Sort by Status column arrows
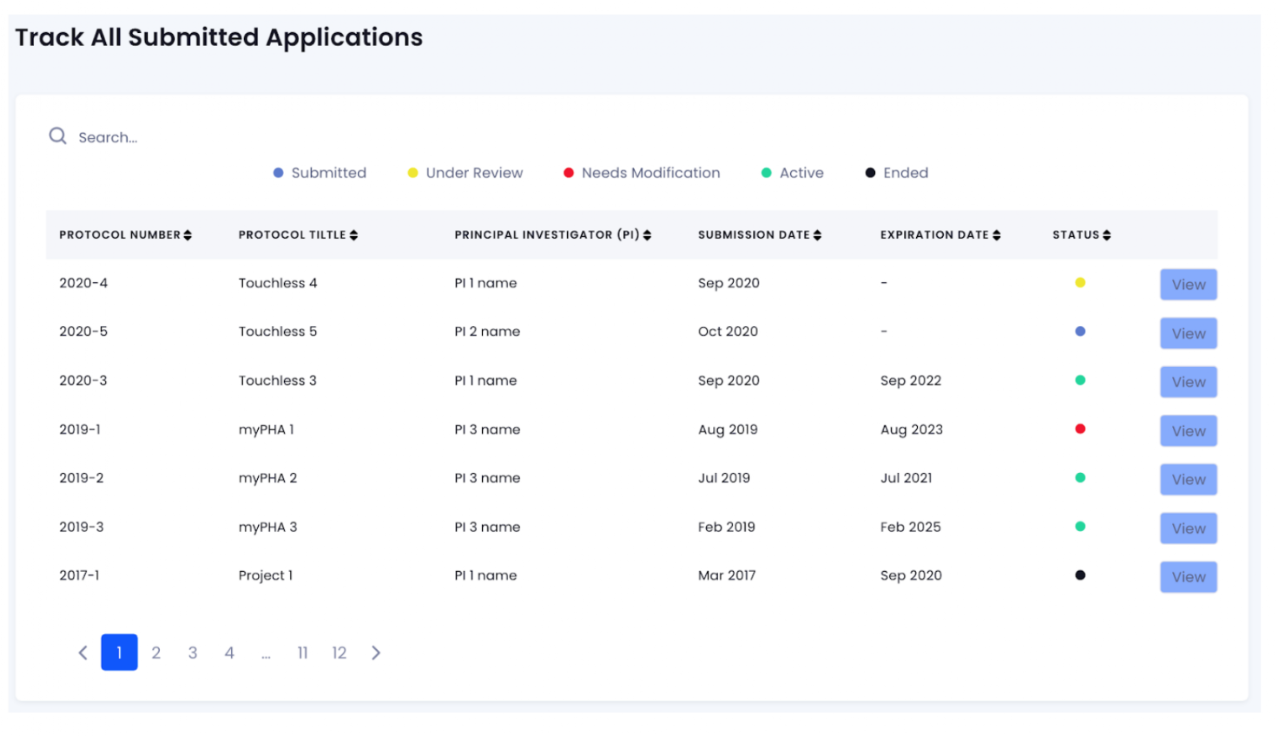Screen dimensions: 1280x736 1107,235
